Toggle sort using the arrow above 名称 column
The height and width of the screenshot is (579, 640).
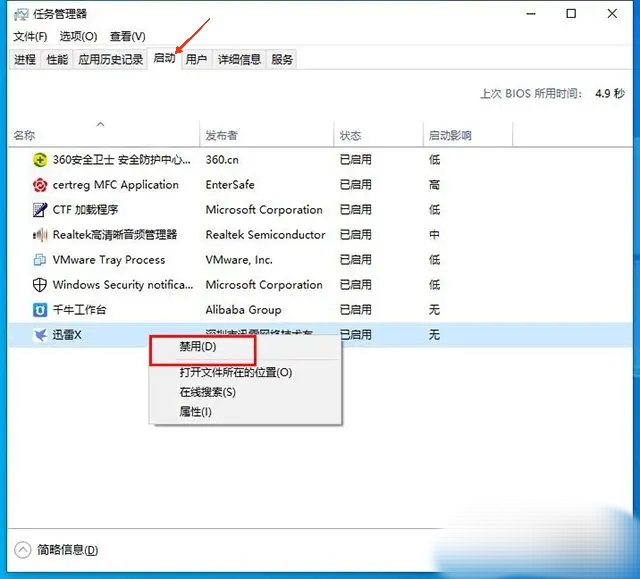click(x=100, y=124)
